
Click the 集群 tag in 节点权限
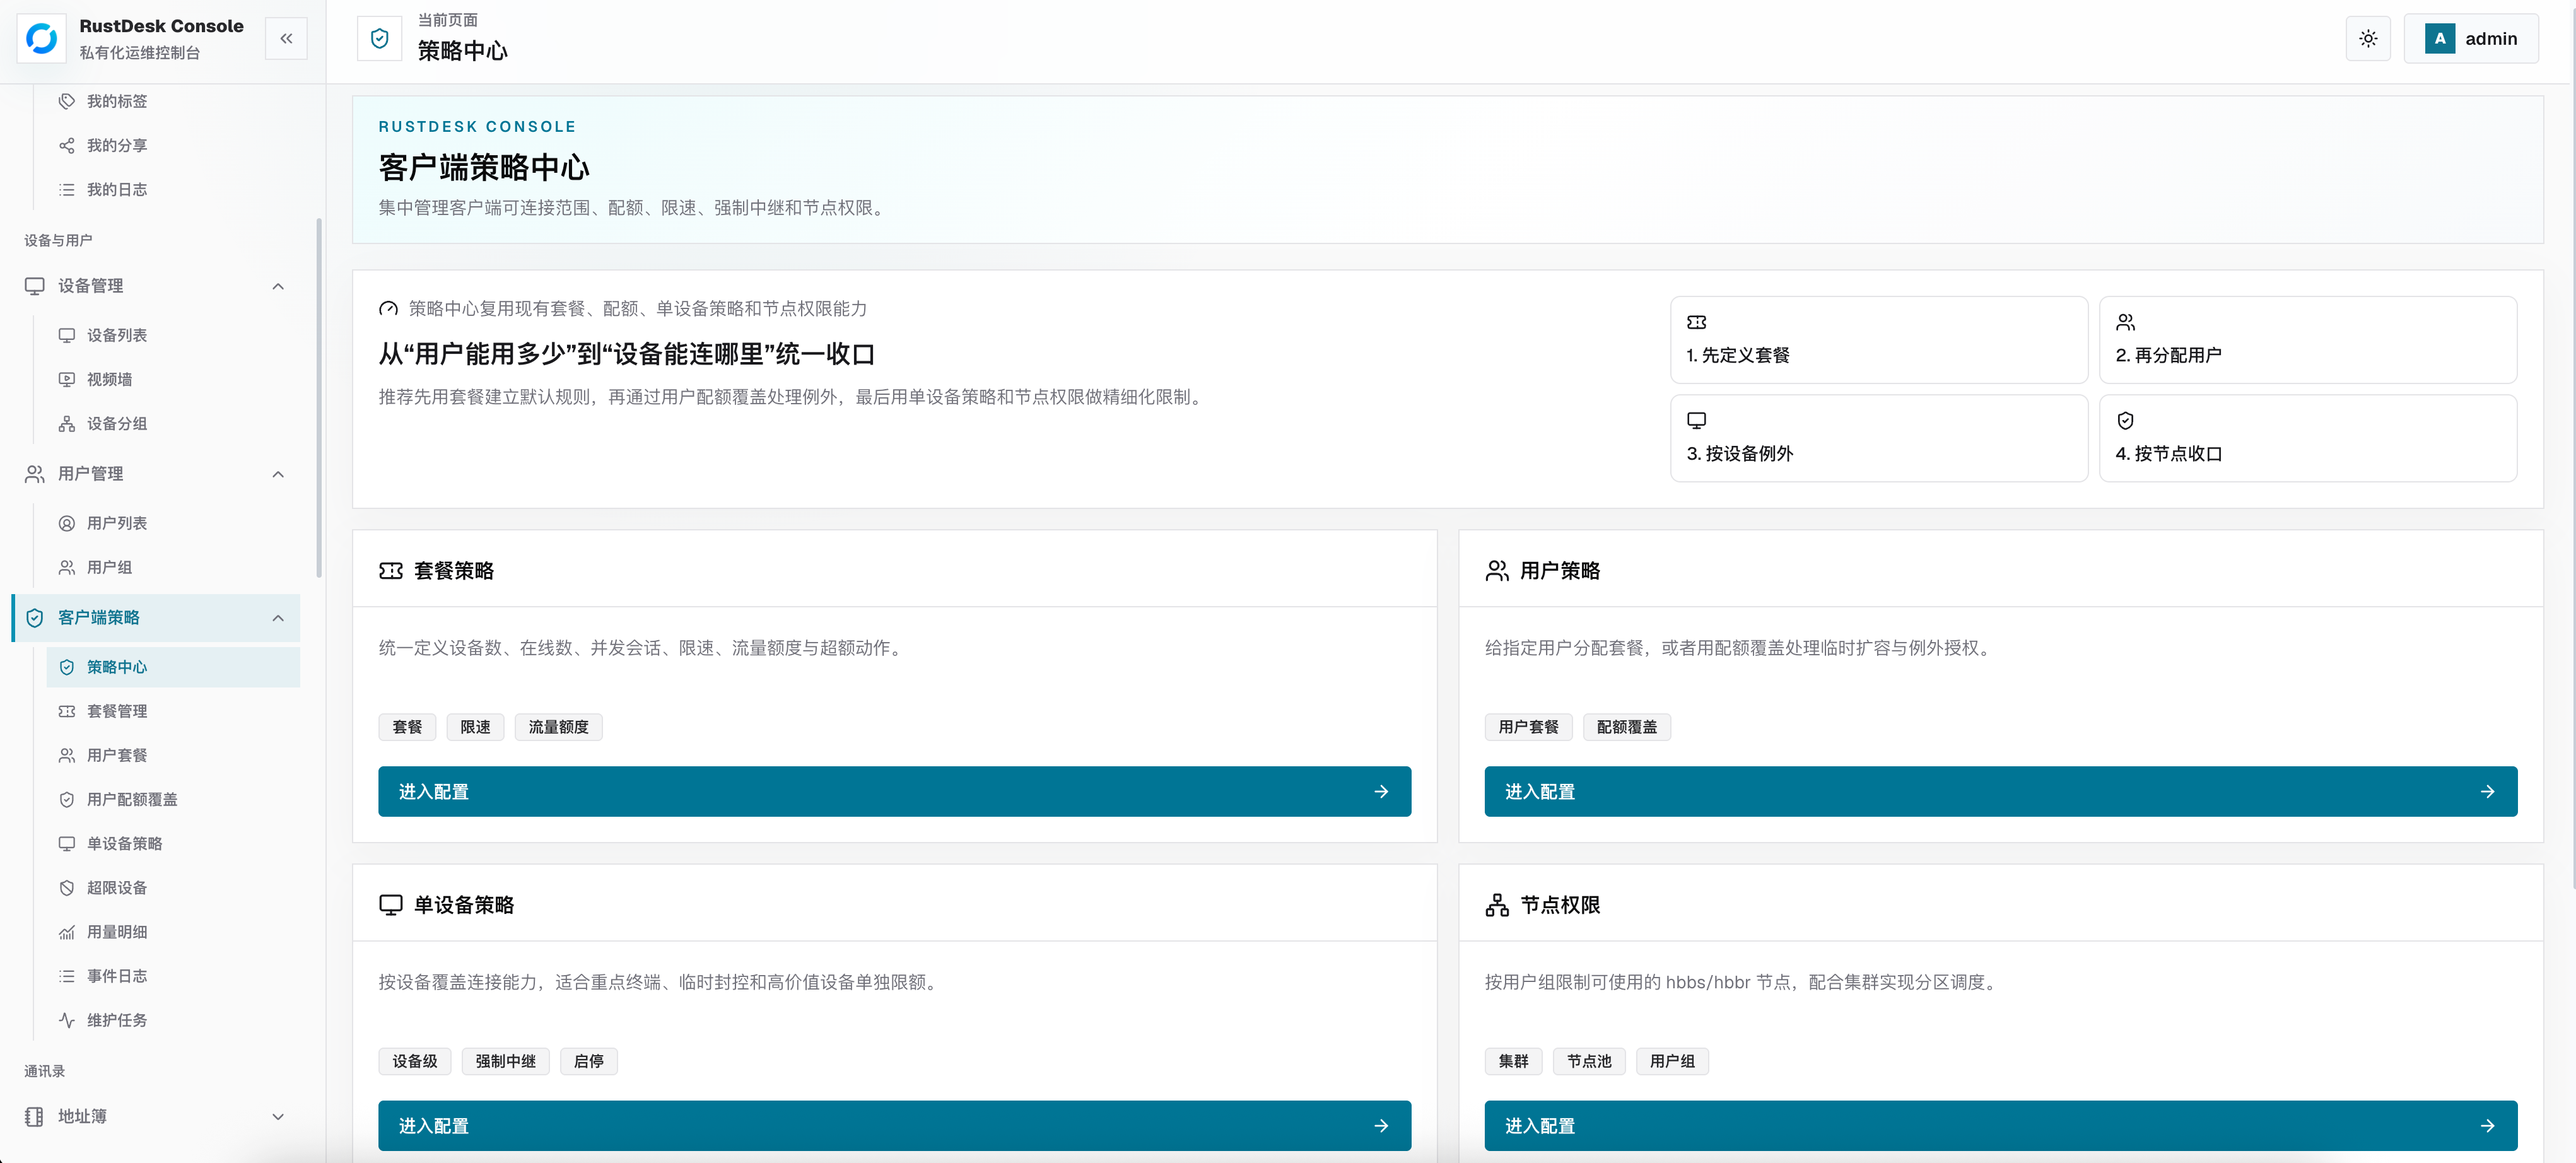click(x=1513, y=1061)
